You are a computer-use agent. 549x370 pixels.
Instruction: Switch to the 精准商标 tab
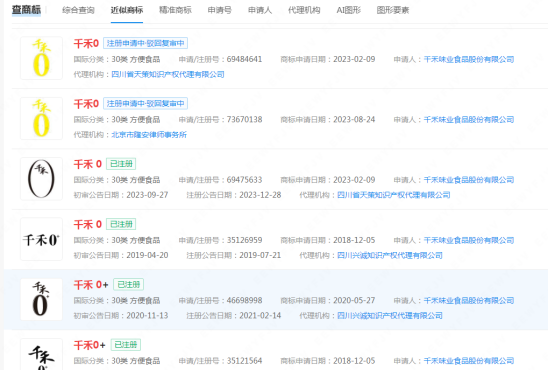coord(175,10)
